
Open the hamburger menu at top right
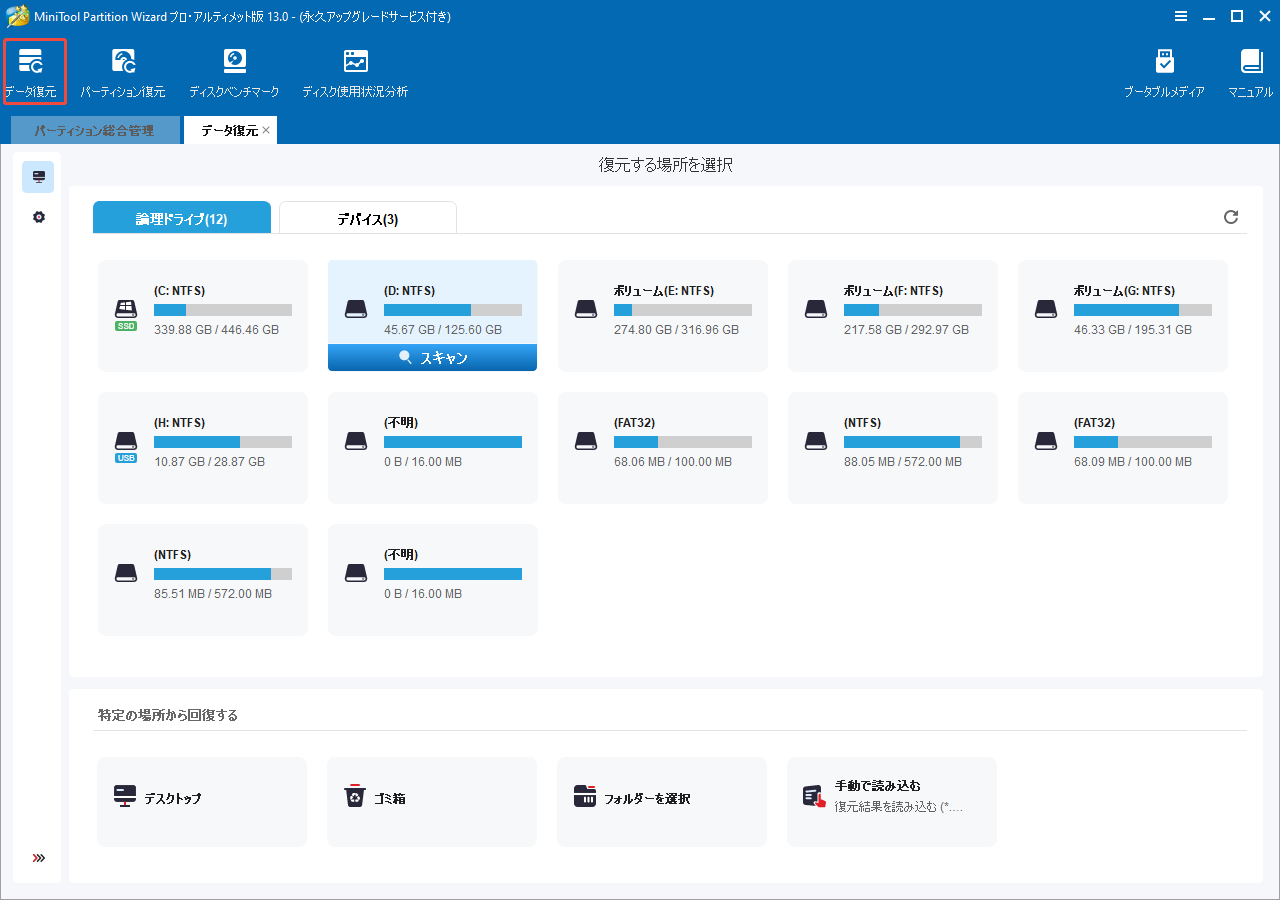click(x=1181, y=16)
